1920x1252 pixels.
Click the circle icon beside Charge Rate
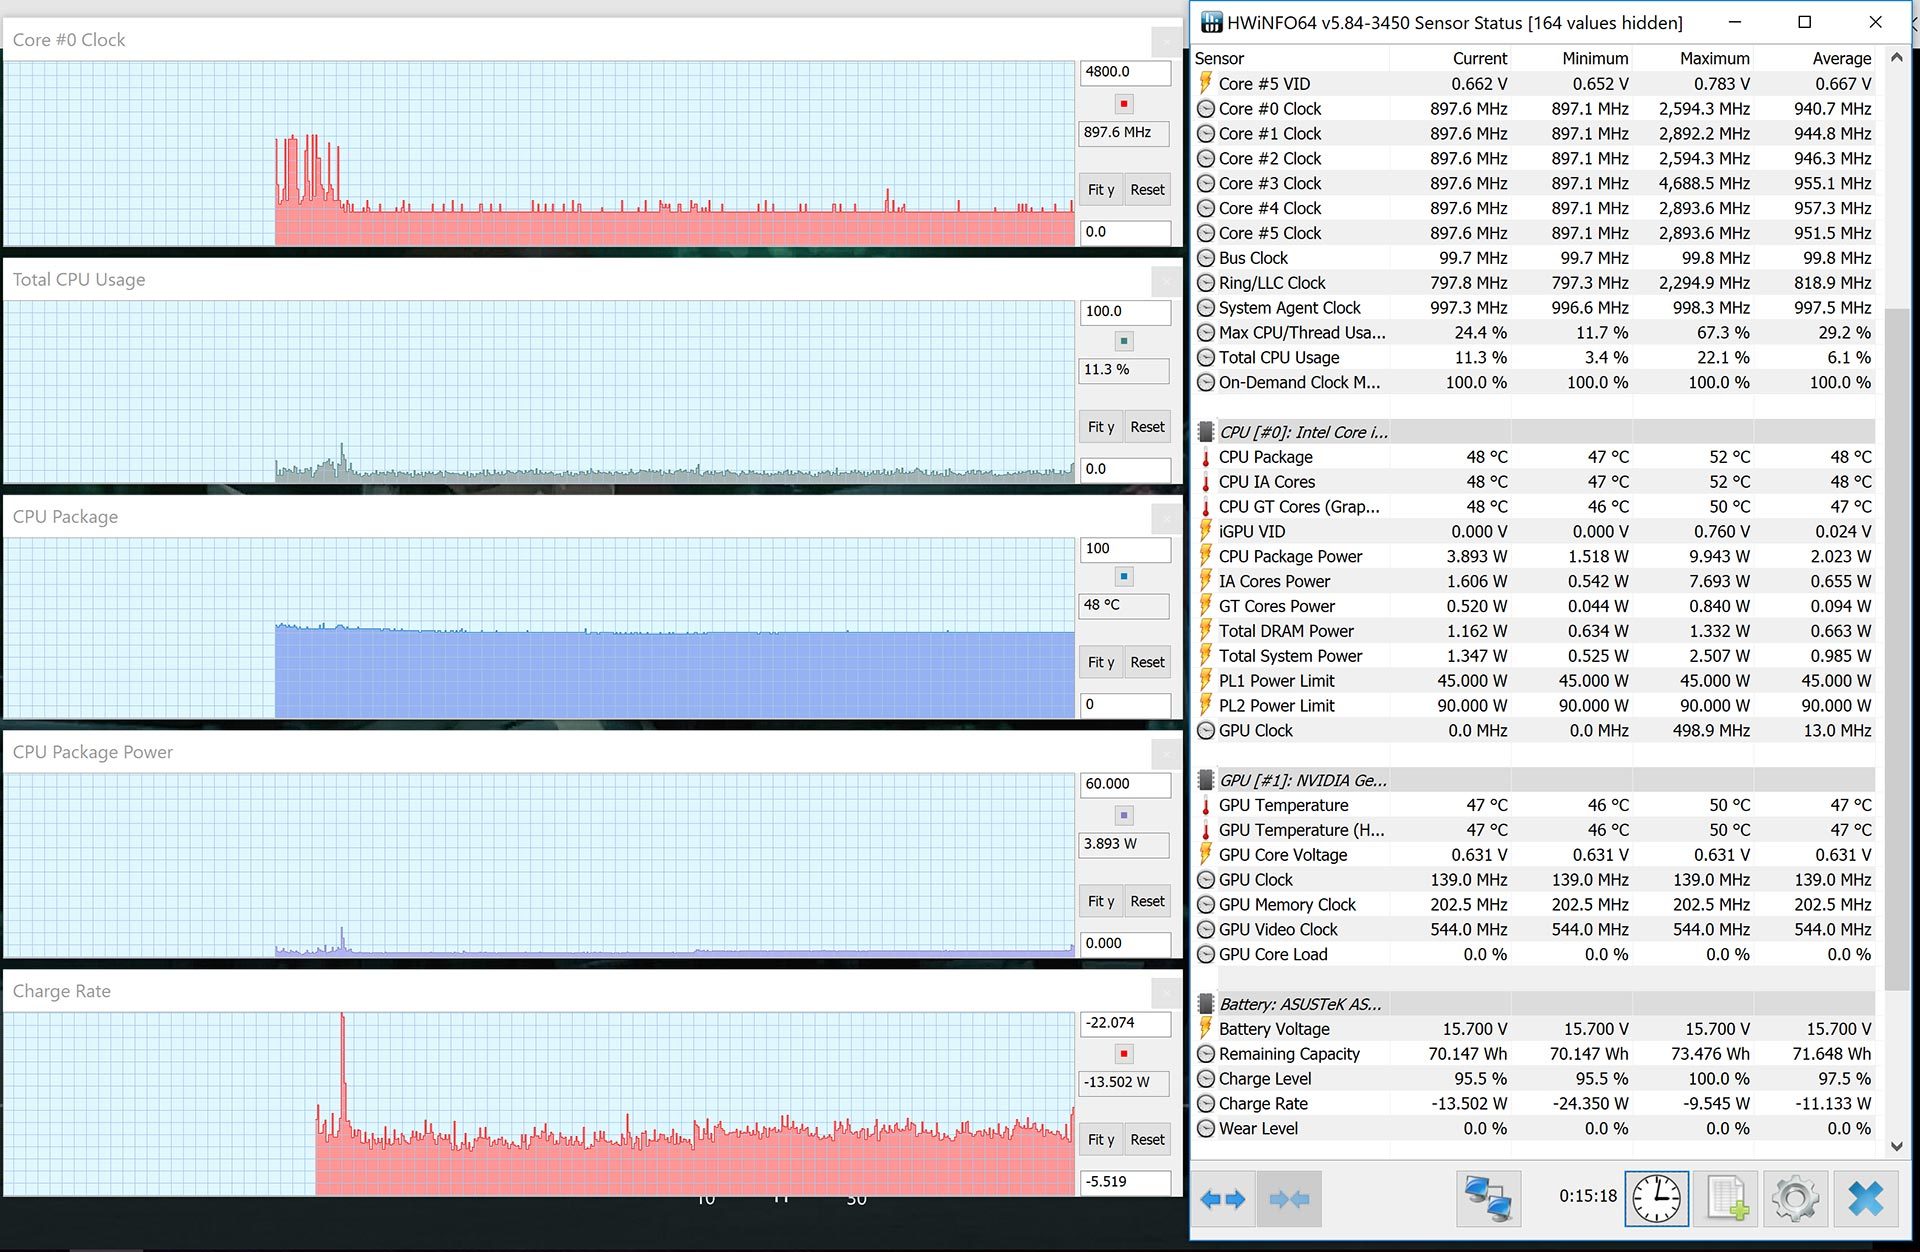(1206, 1104)
